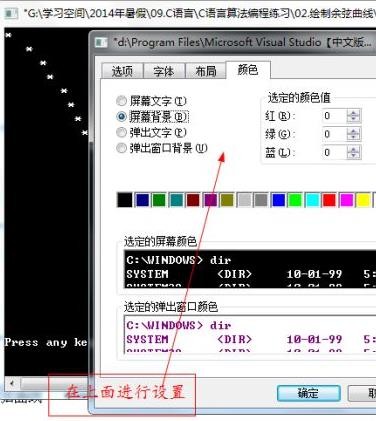Click the red (红) value input field

(335, 116)
